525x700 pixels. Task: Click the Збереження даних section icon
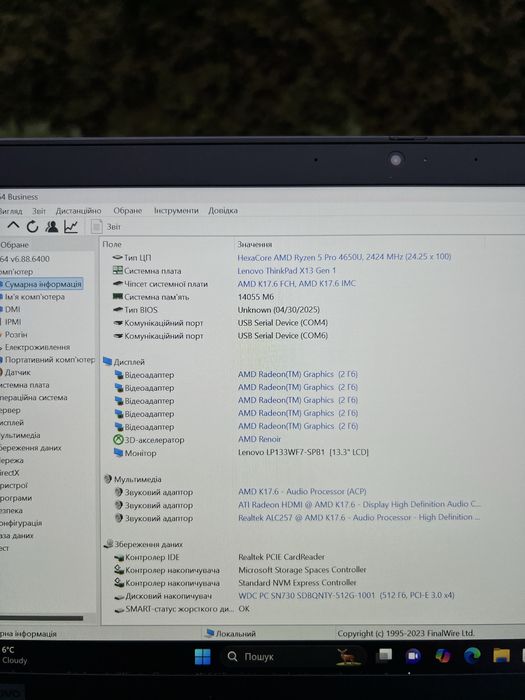coord(108,544)
